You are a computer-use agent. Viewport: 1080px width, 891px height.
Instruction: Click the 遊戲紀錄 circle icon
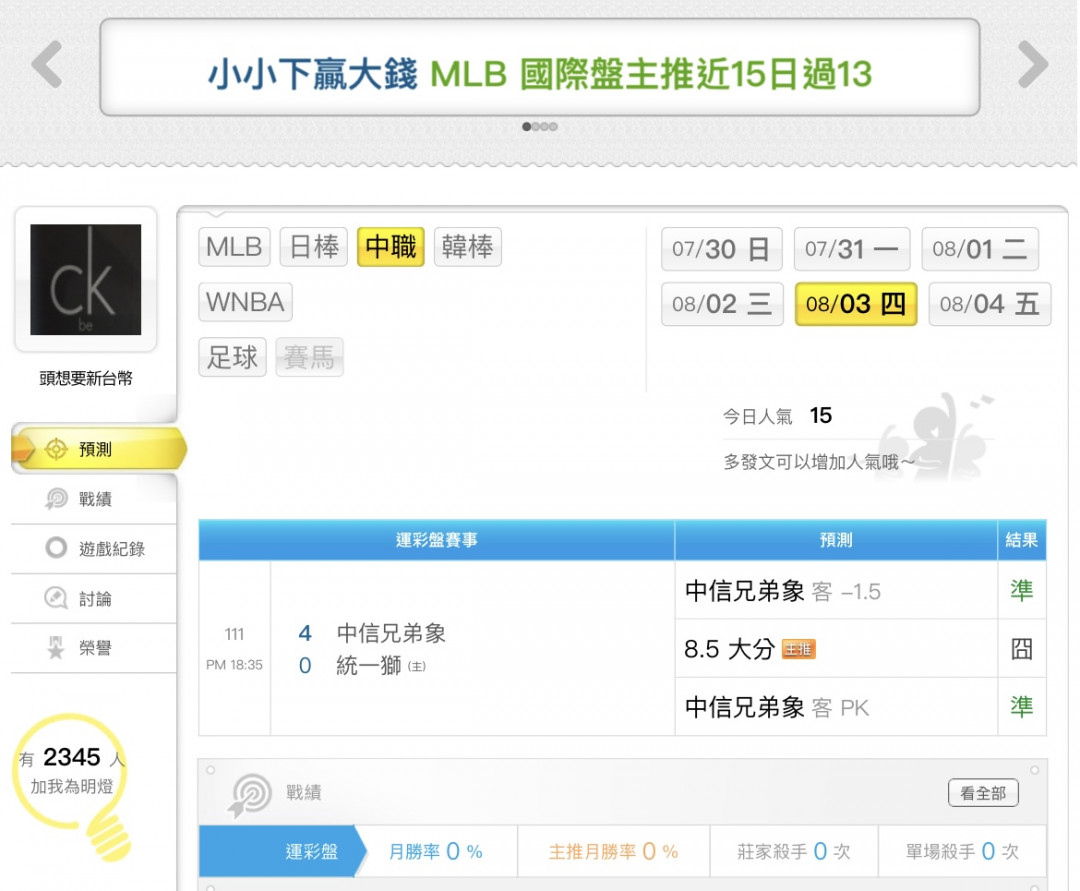click(x=56, y=548)
